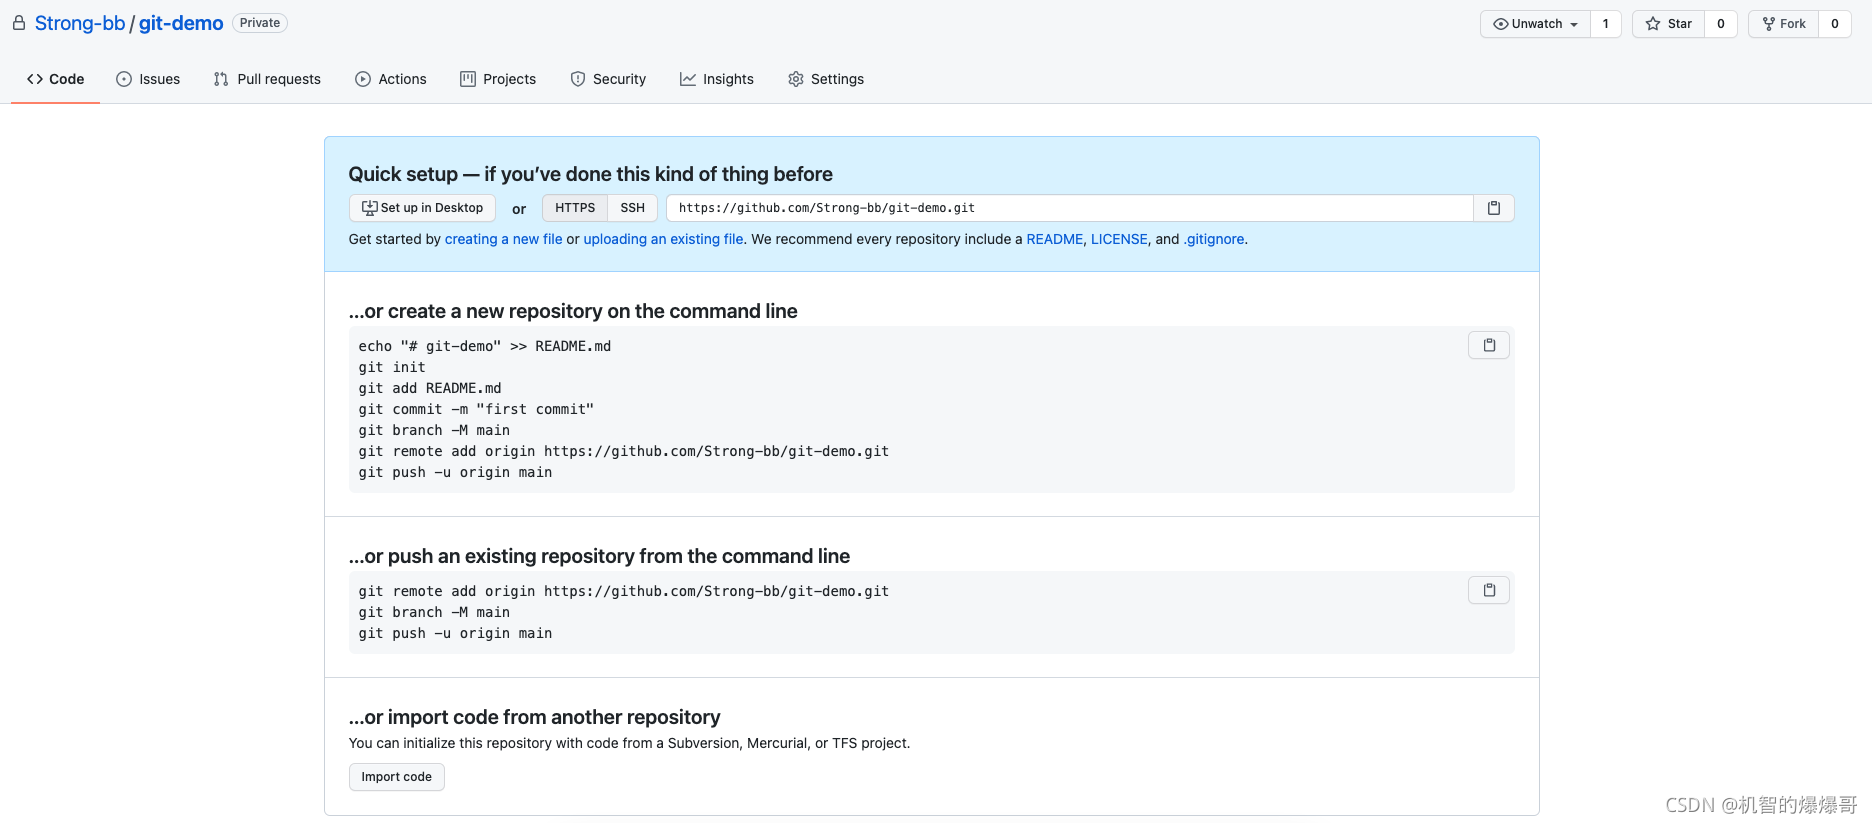Open the Projects tab
Viewport: 1872px width, 823px height.
tap(498, 79)
